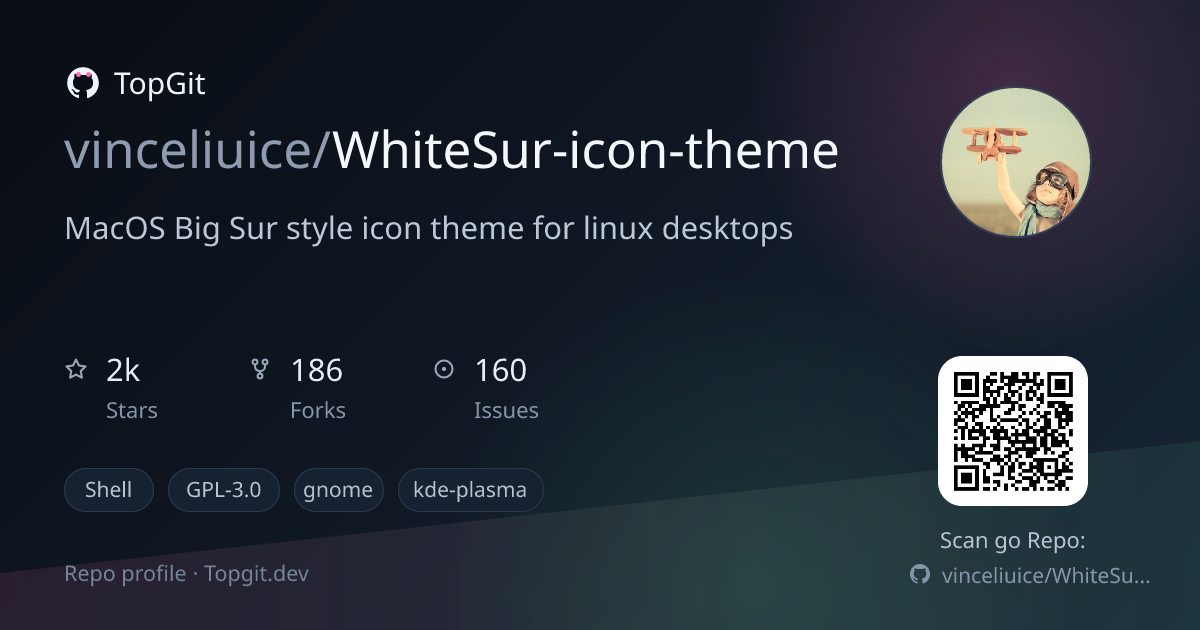Select the Shell language tag

point(109,490)
